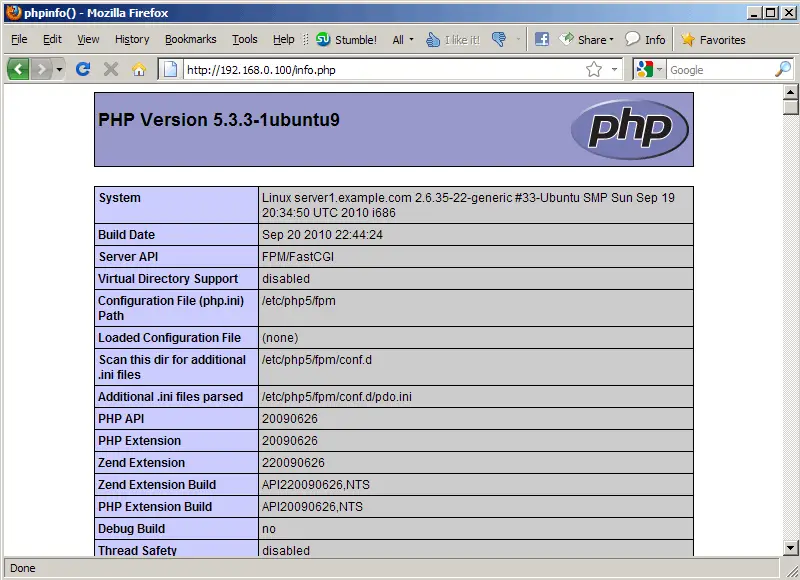Open the History menu

132,39
